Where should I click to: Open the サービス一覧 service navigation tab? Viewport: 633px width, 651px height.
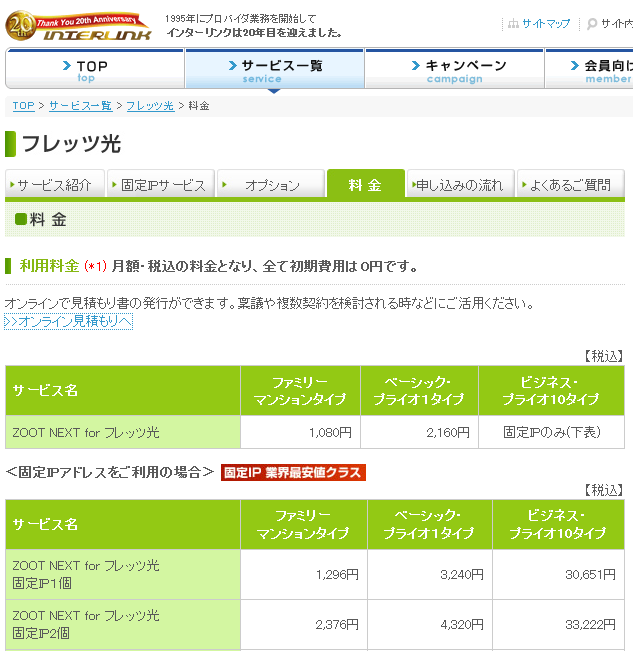(274, 69)
